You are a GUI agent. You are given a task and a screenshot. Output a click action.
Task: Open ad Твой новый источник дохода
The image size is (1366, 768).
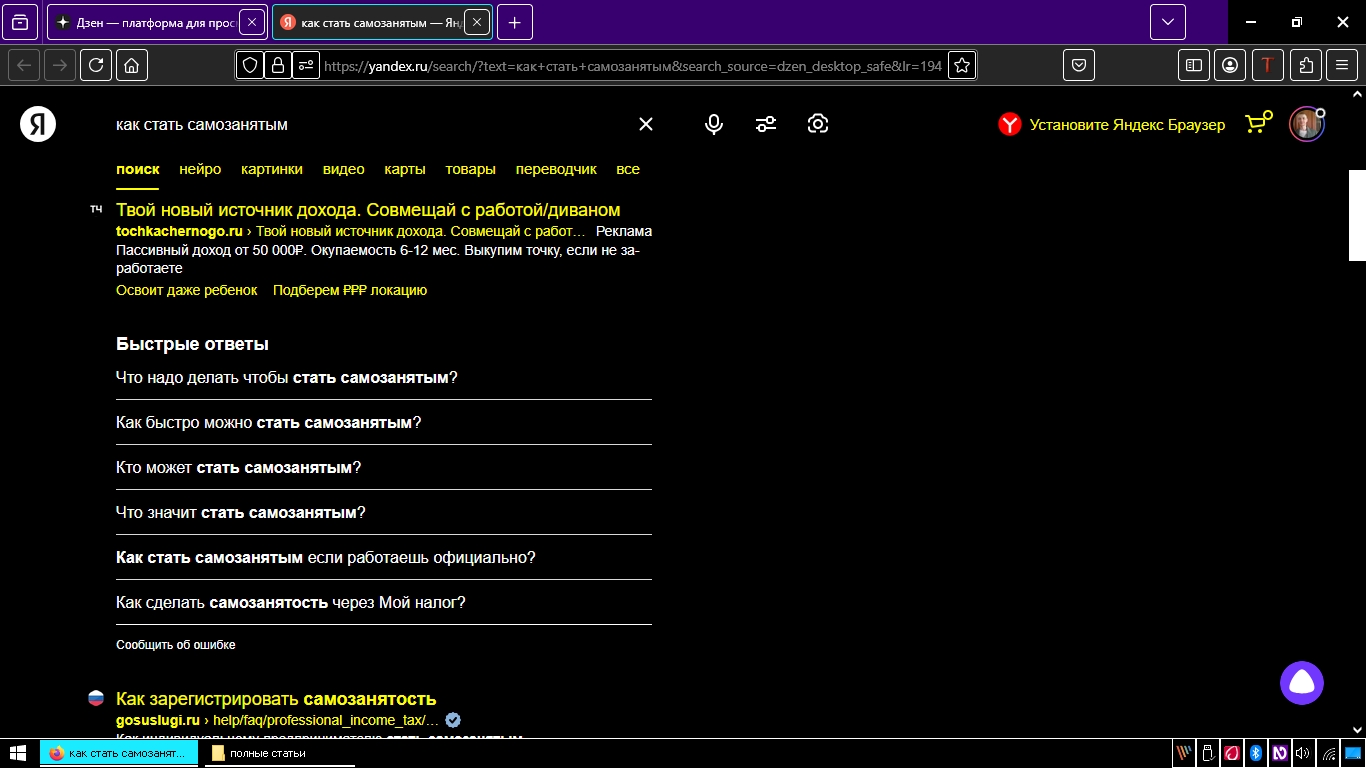point(368,210)
